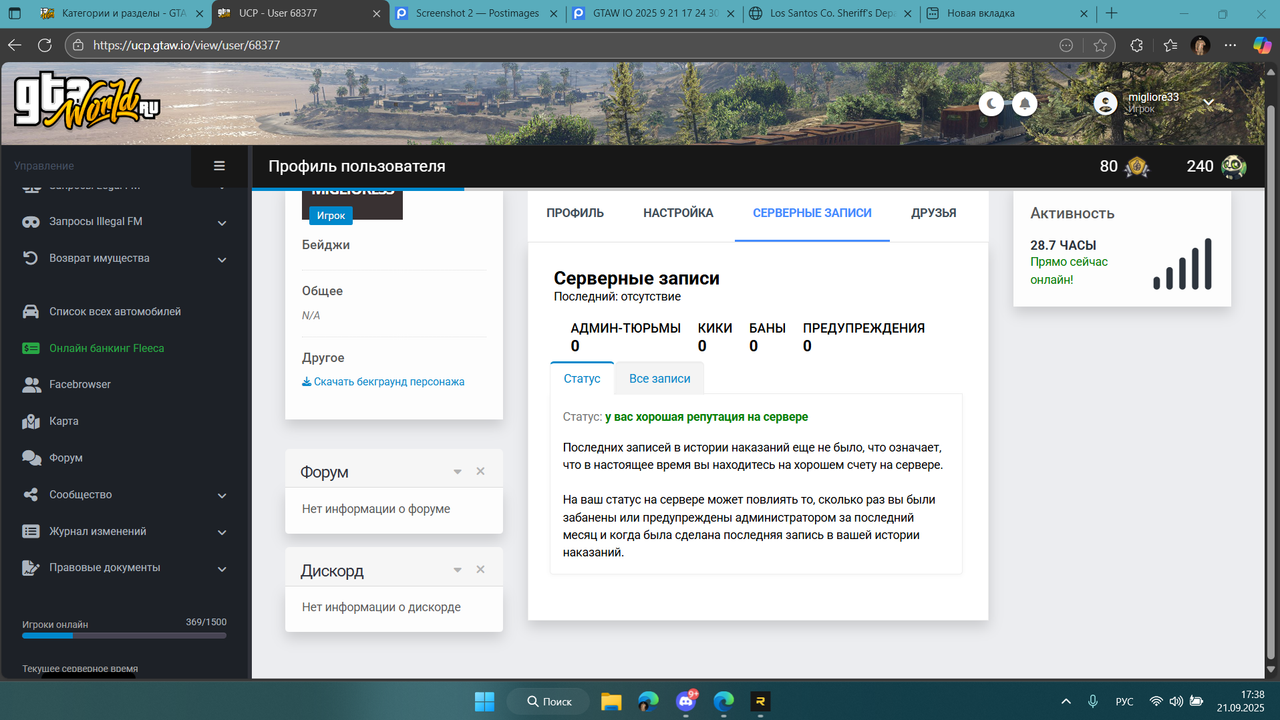Expand the Возврат имущества chevron
This screenshot has height=720, width=1280.
[x=222, y=259]
